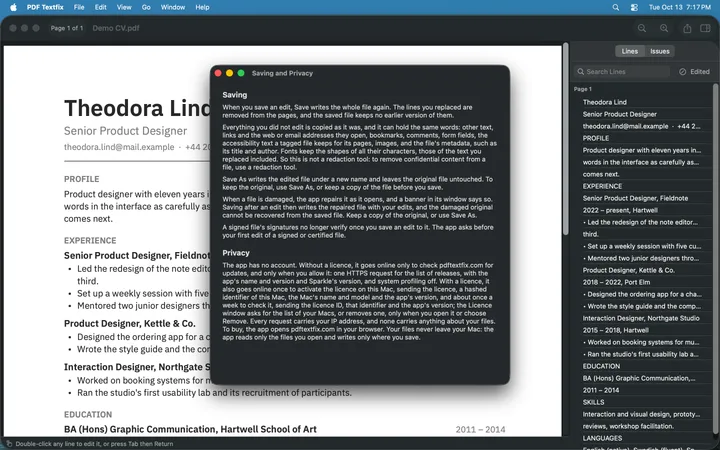This screenshot has width=720, height=450.
Task: Click 'BA (Hons) Graphic Communication' line on the PDF page
Action: [190, 429]
